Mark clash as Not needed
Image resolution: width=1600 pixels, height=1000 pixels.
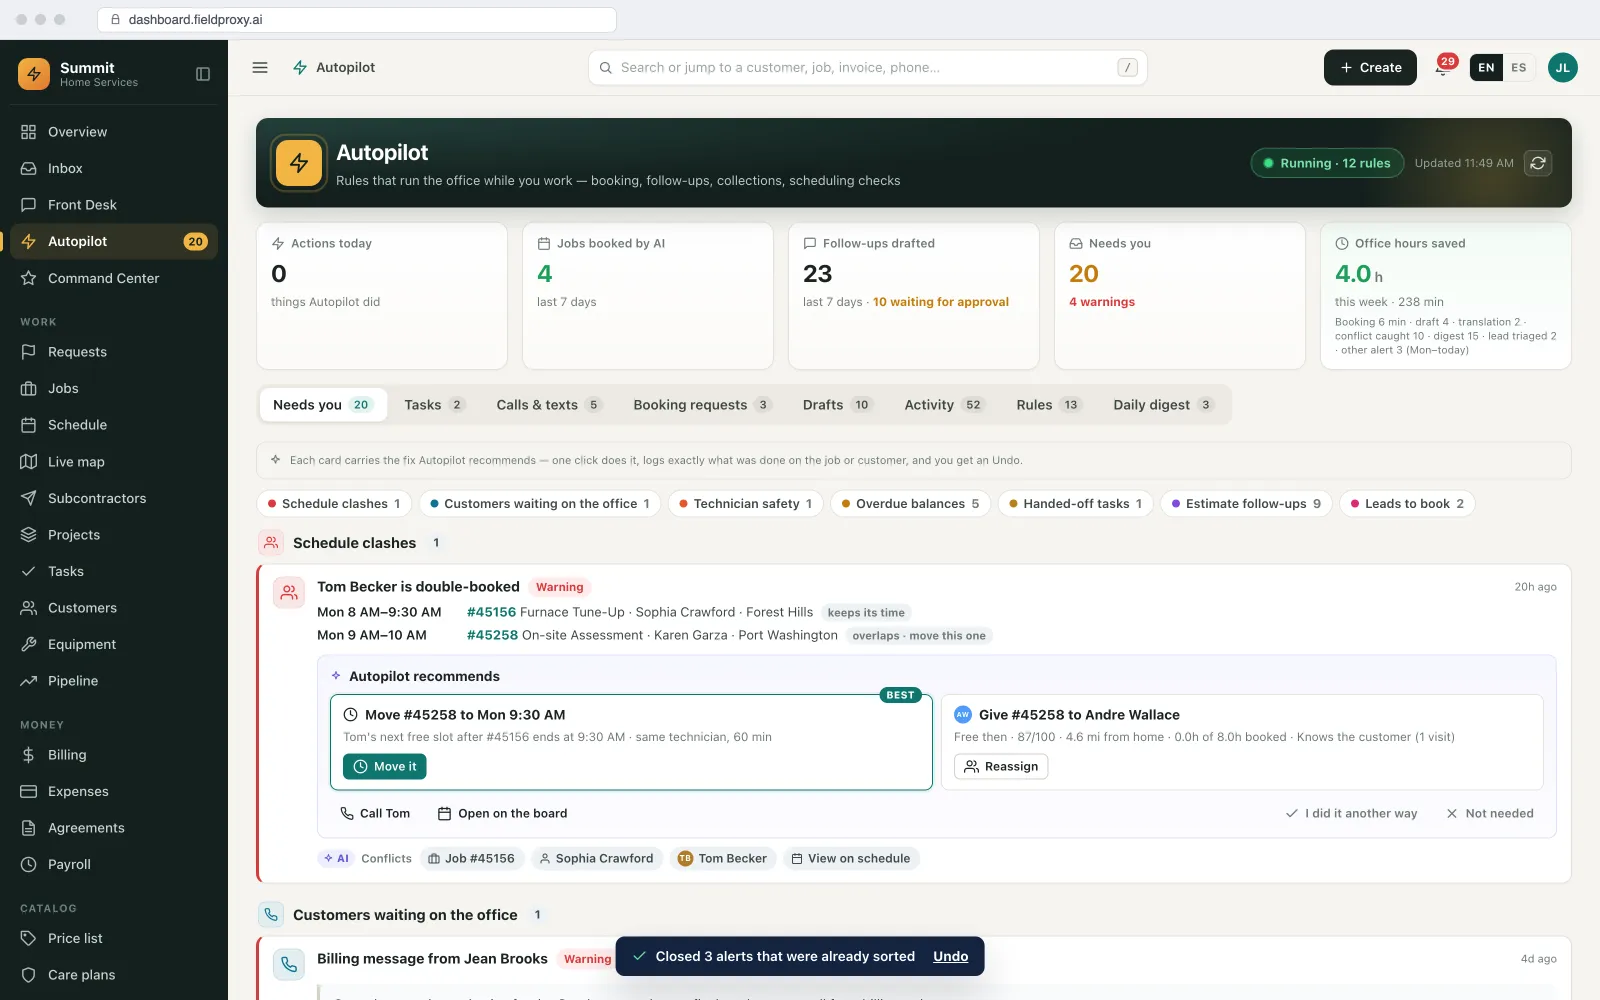coord(1490,814)
